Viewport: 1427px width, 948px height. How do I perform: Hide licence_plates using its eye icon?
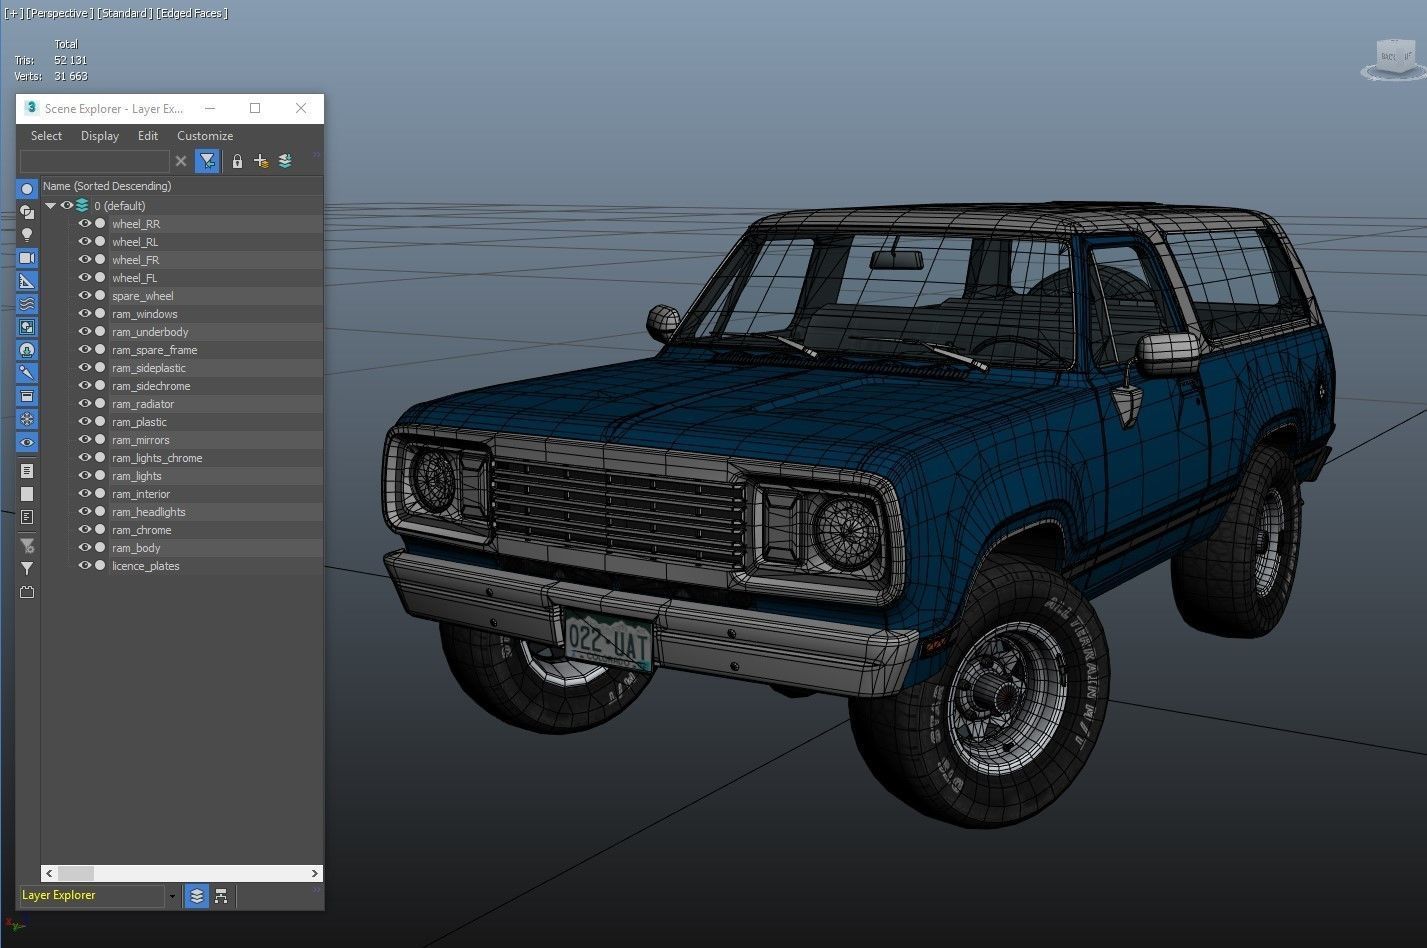point(85,566)
